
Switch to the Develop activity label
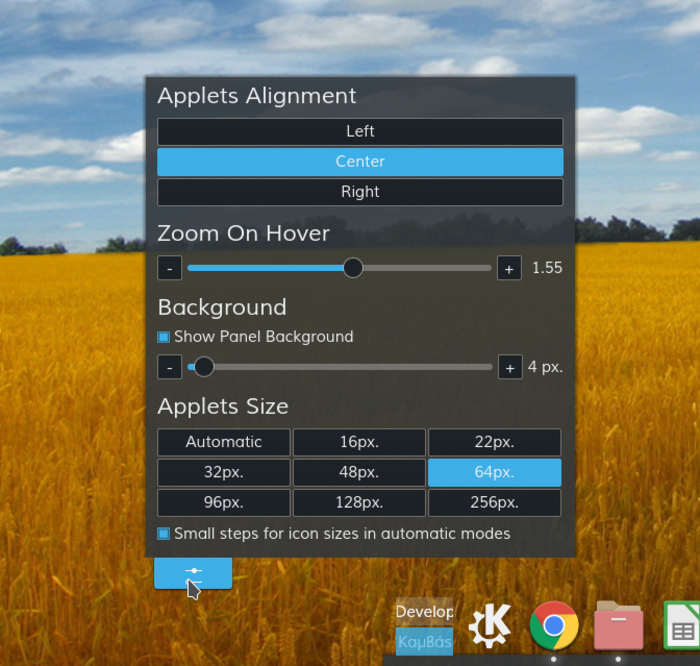(425, 612)
